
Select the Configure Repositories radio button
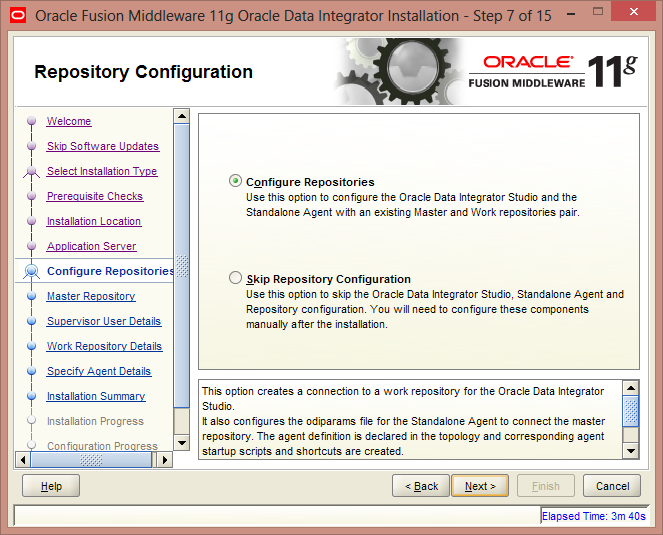pyautogui.click(x=236, y=182)
